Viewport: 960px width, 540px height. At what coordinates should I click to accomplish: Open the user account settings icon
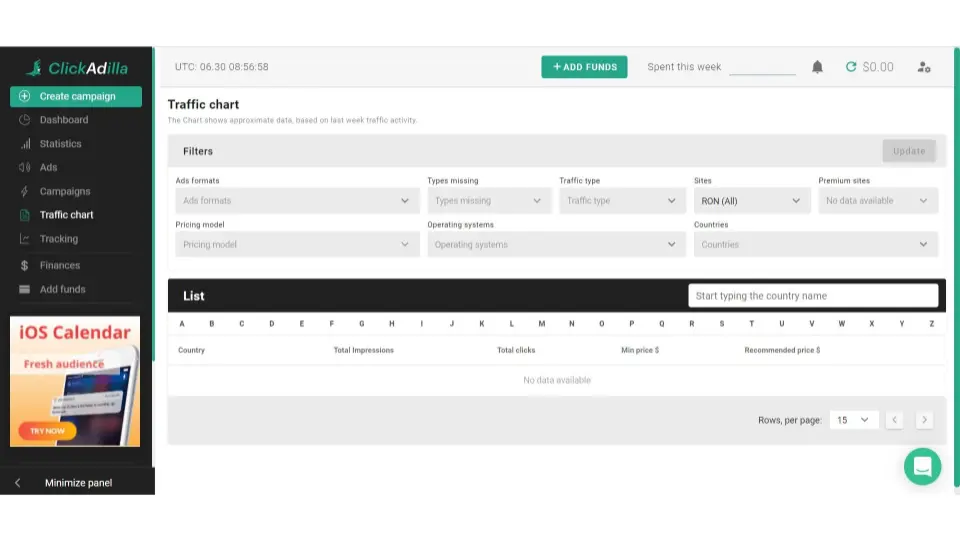[924, 67]
